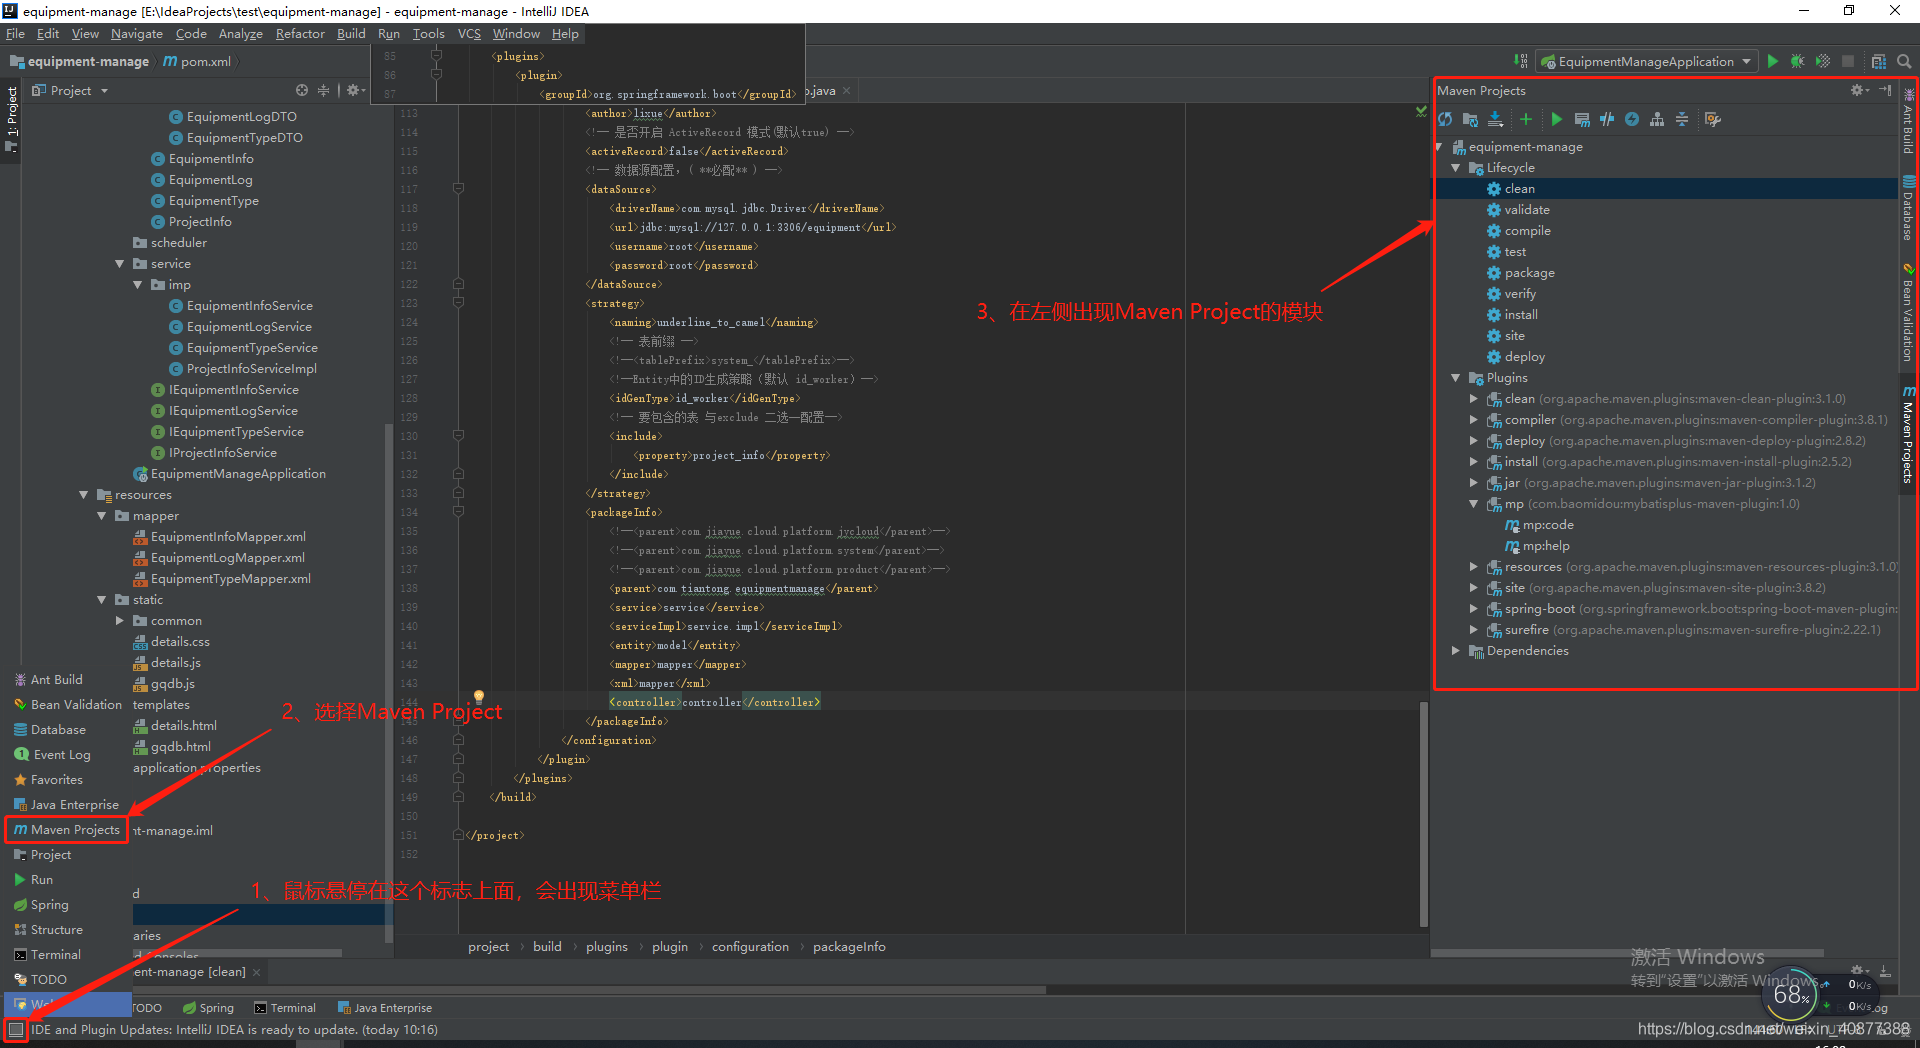Screen dimensions: 1920x1048
Task: Open Maven Projects panel gear settings
Action: point(1859,90)
